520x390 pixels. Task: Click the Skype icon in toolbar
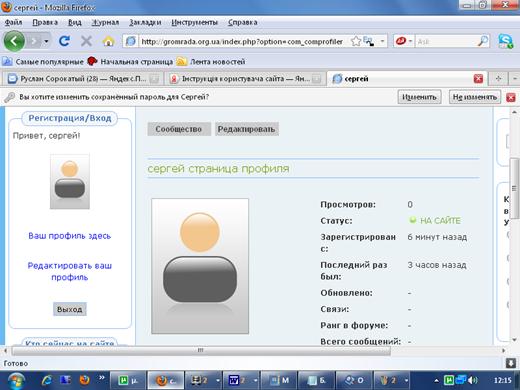(x=506, y=41)
